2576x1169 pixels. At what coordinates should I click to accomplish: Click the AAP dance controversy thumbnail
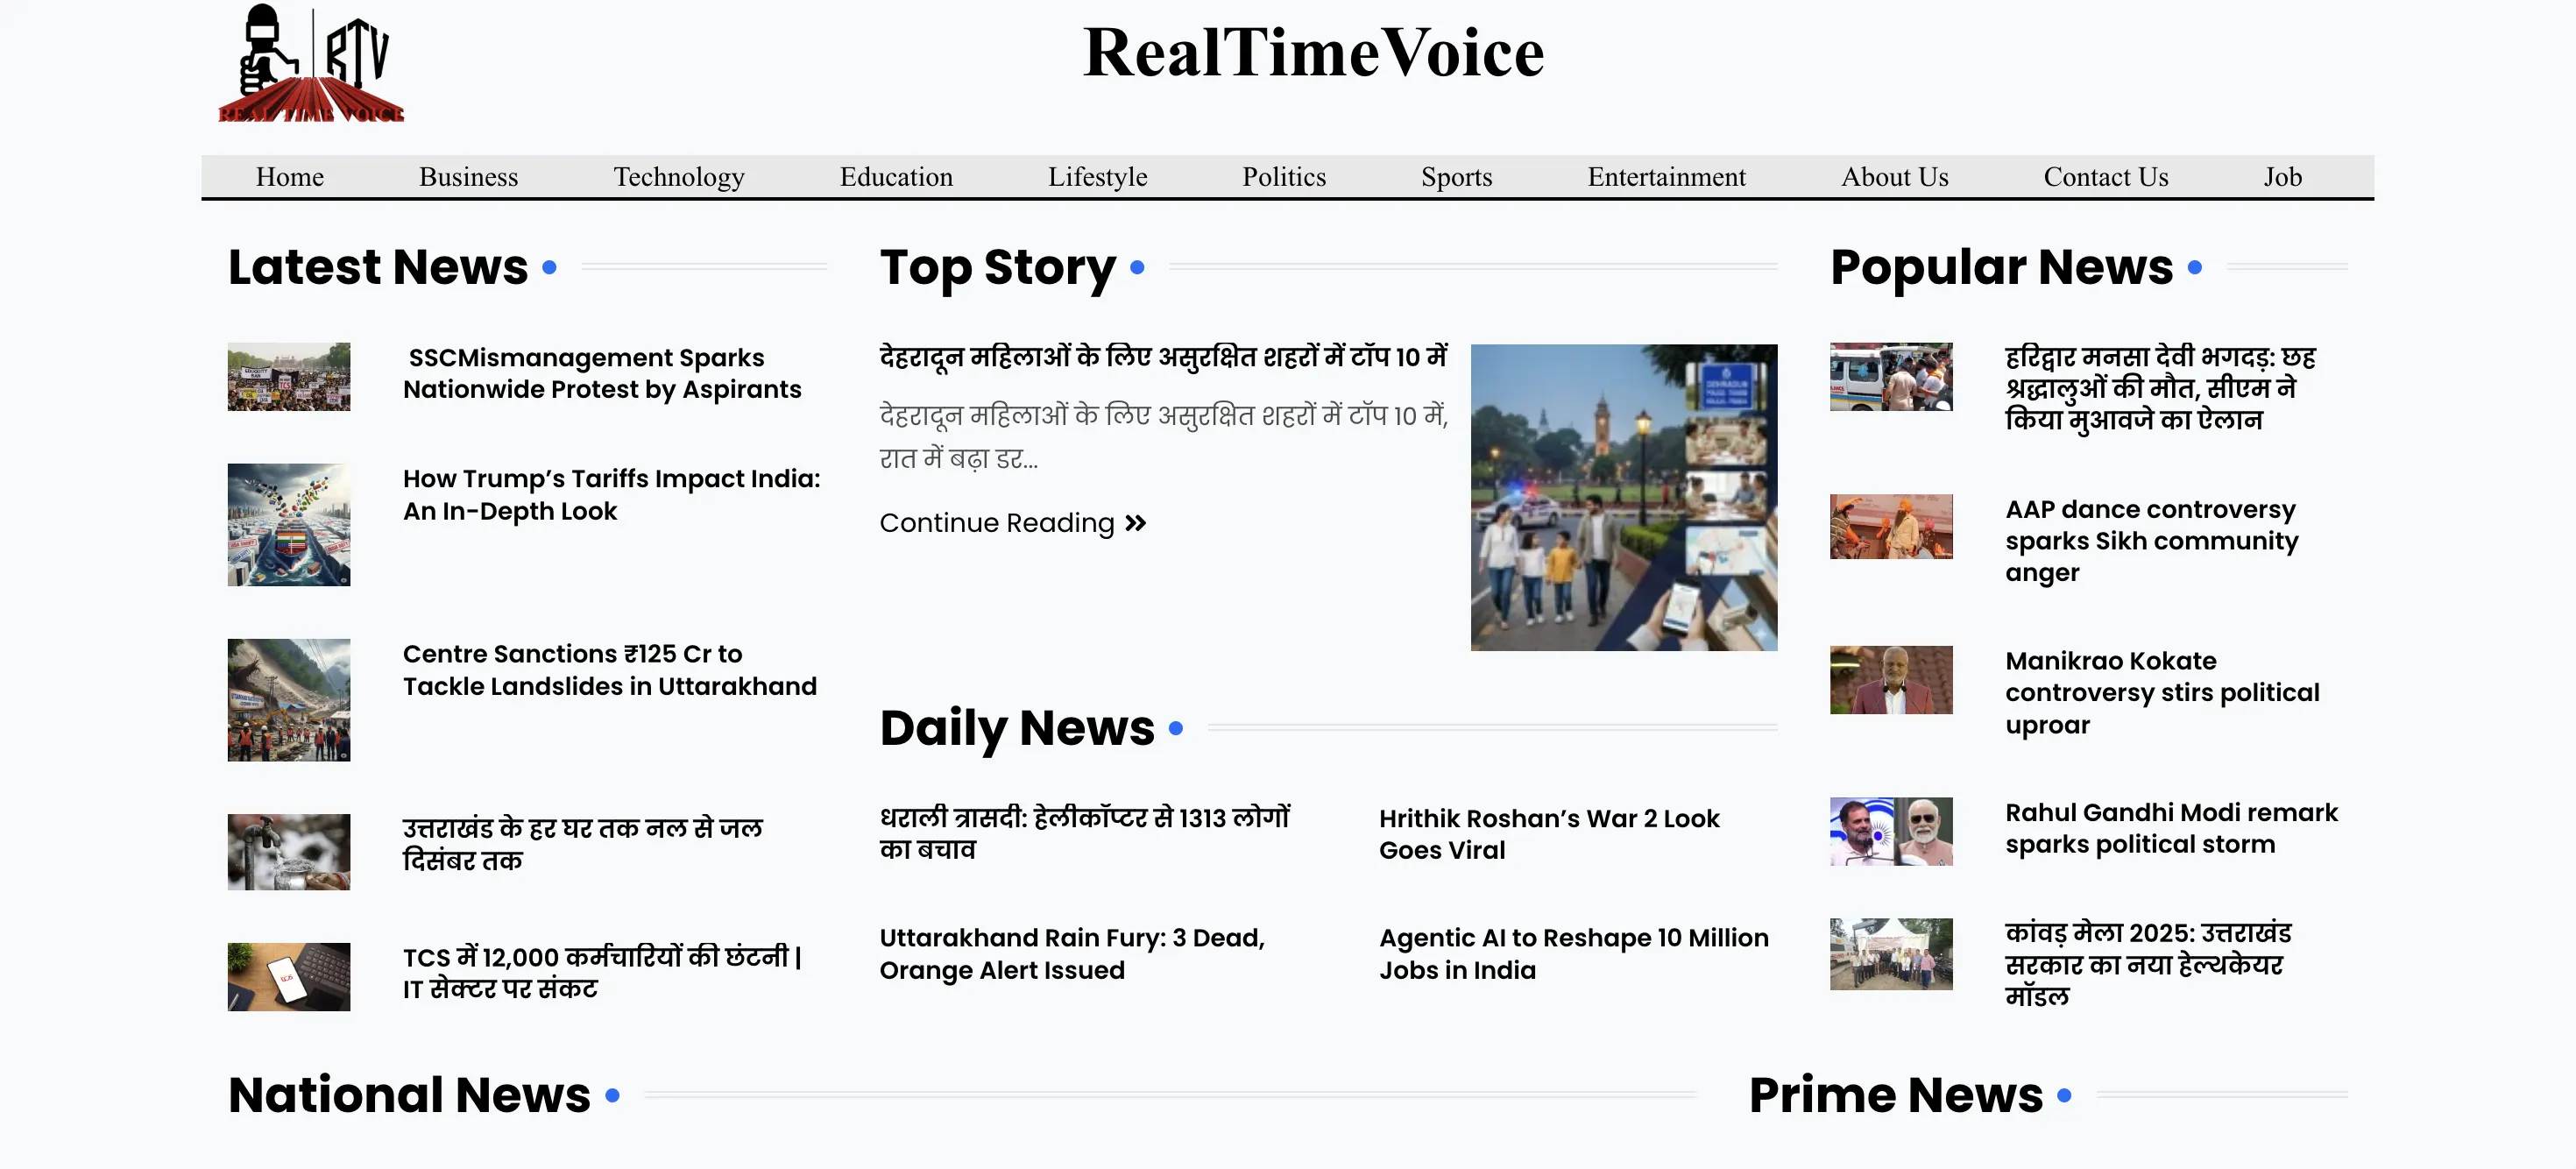(x=1891, y=527)
